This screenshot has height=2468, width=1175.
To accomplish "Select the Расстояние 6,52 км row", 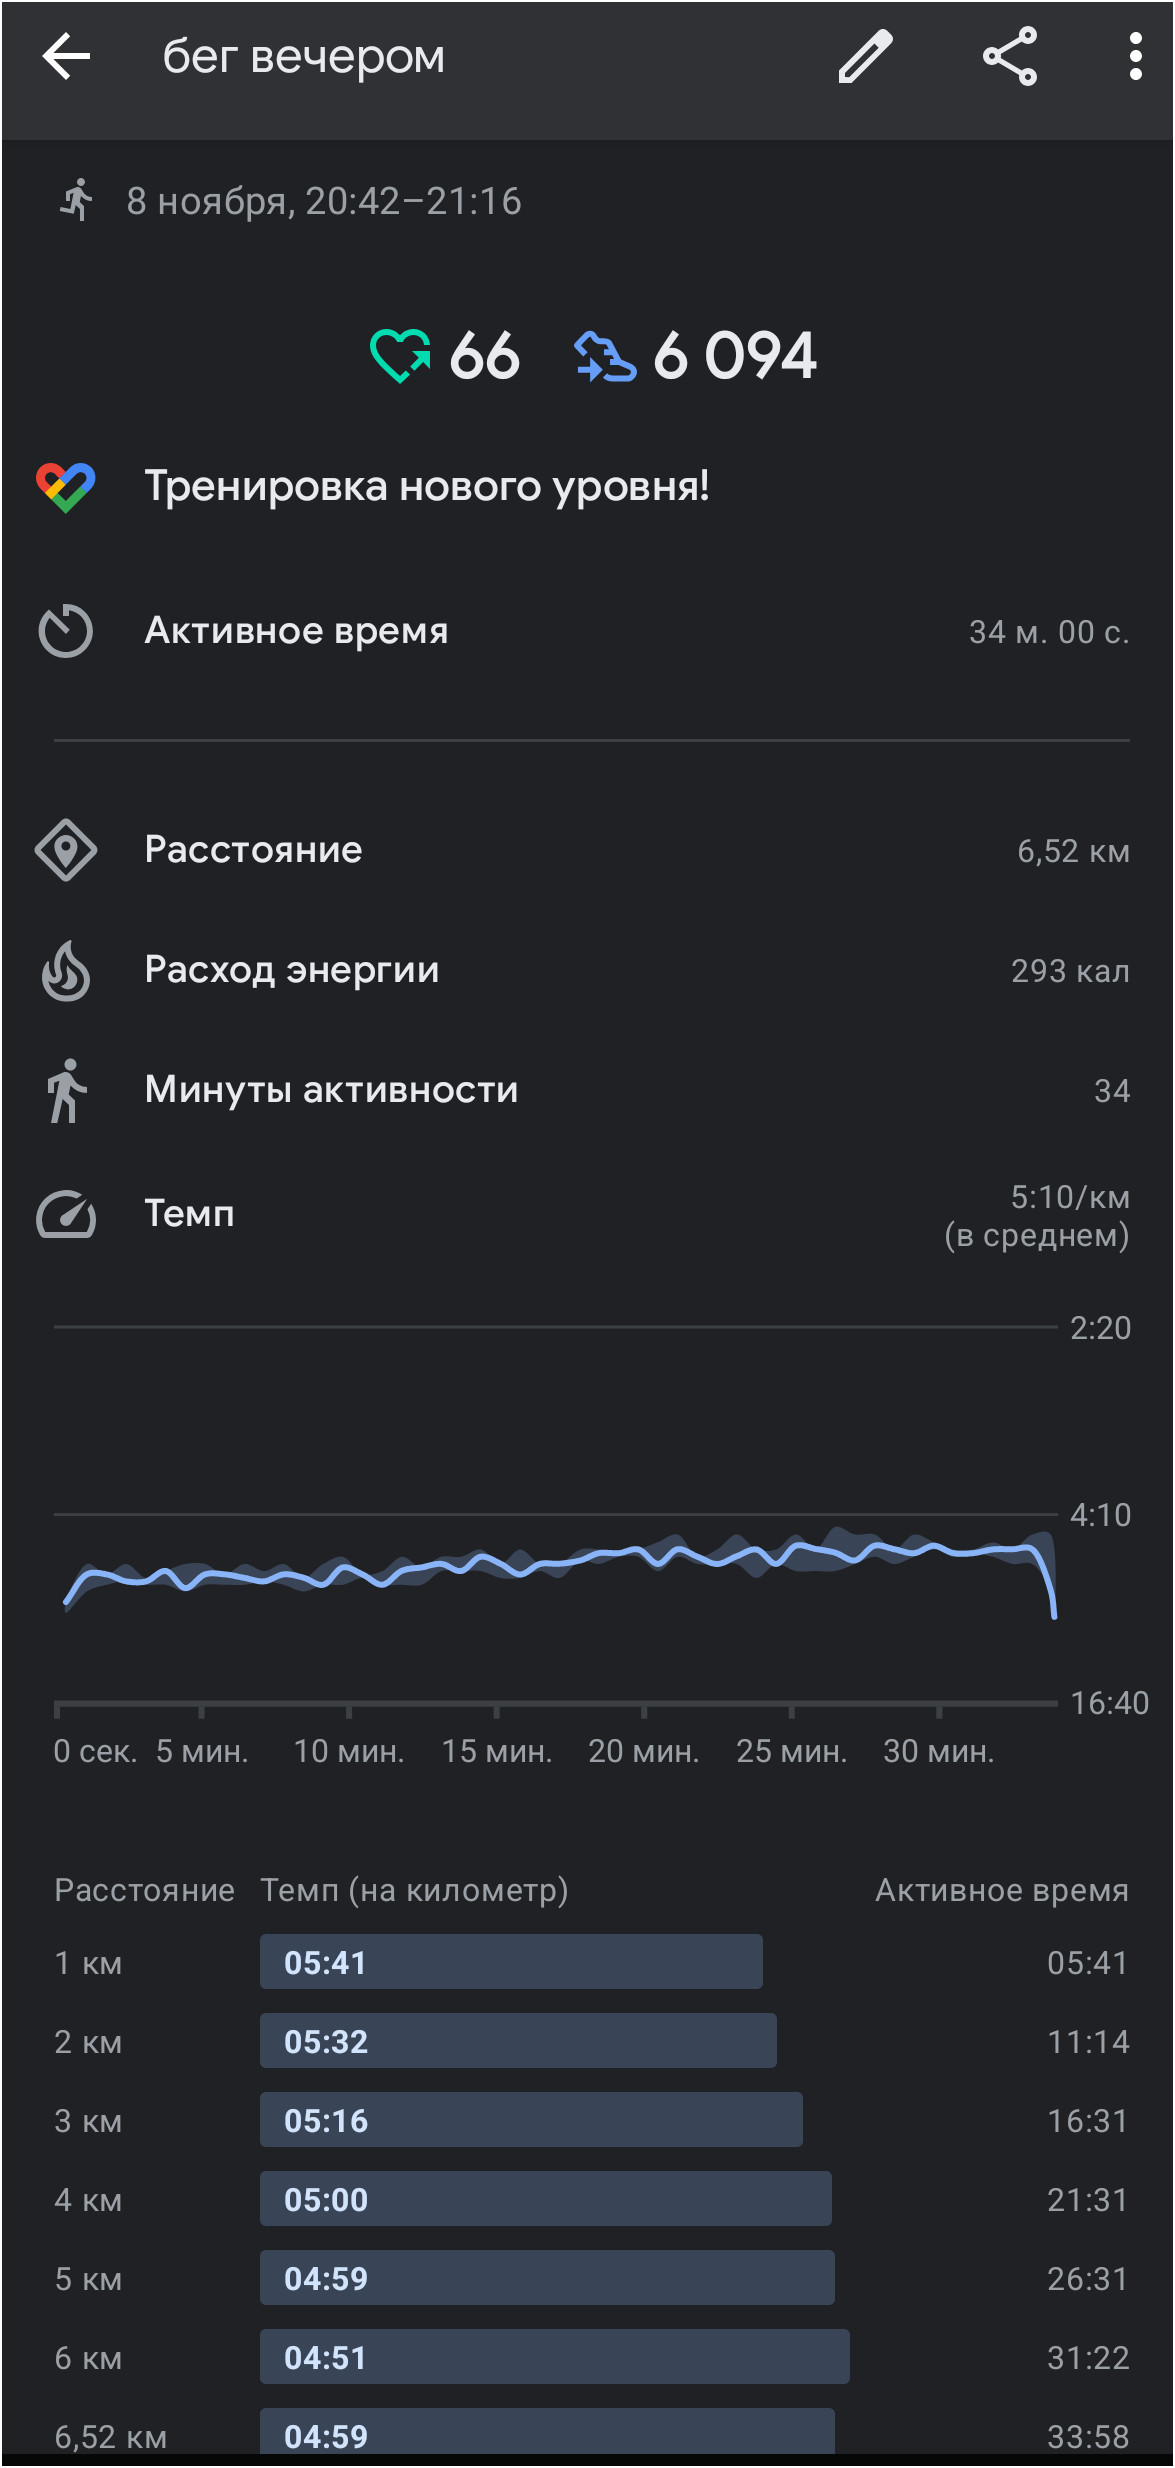I will coord(588,850).
